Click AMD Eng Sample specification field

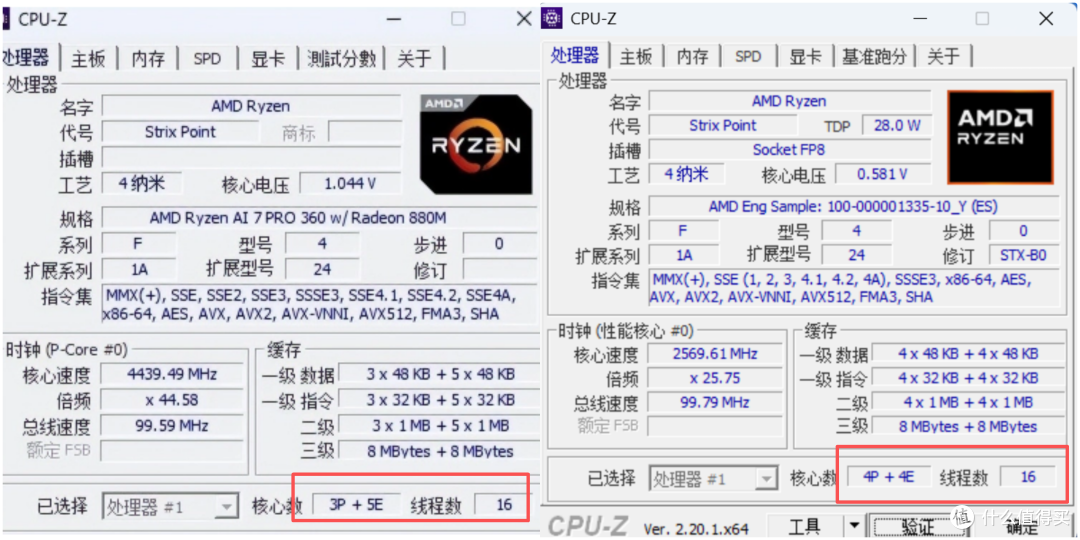point(853,206)
